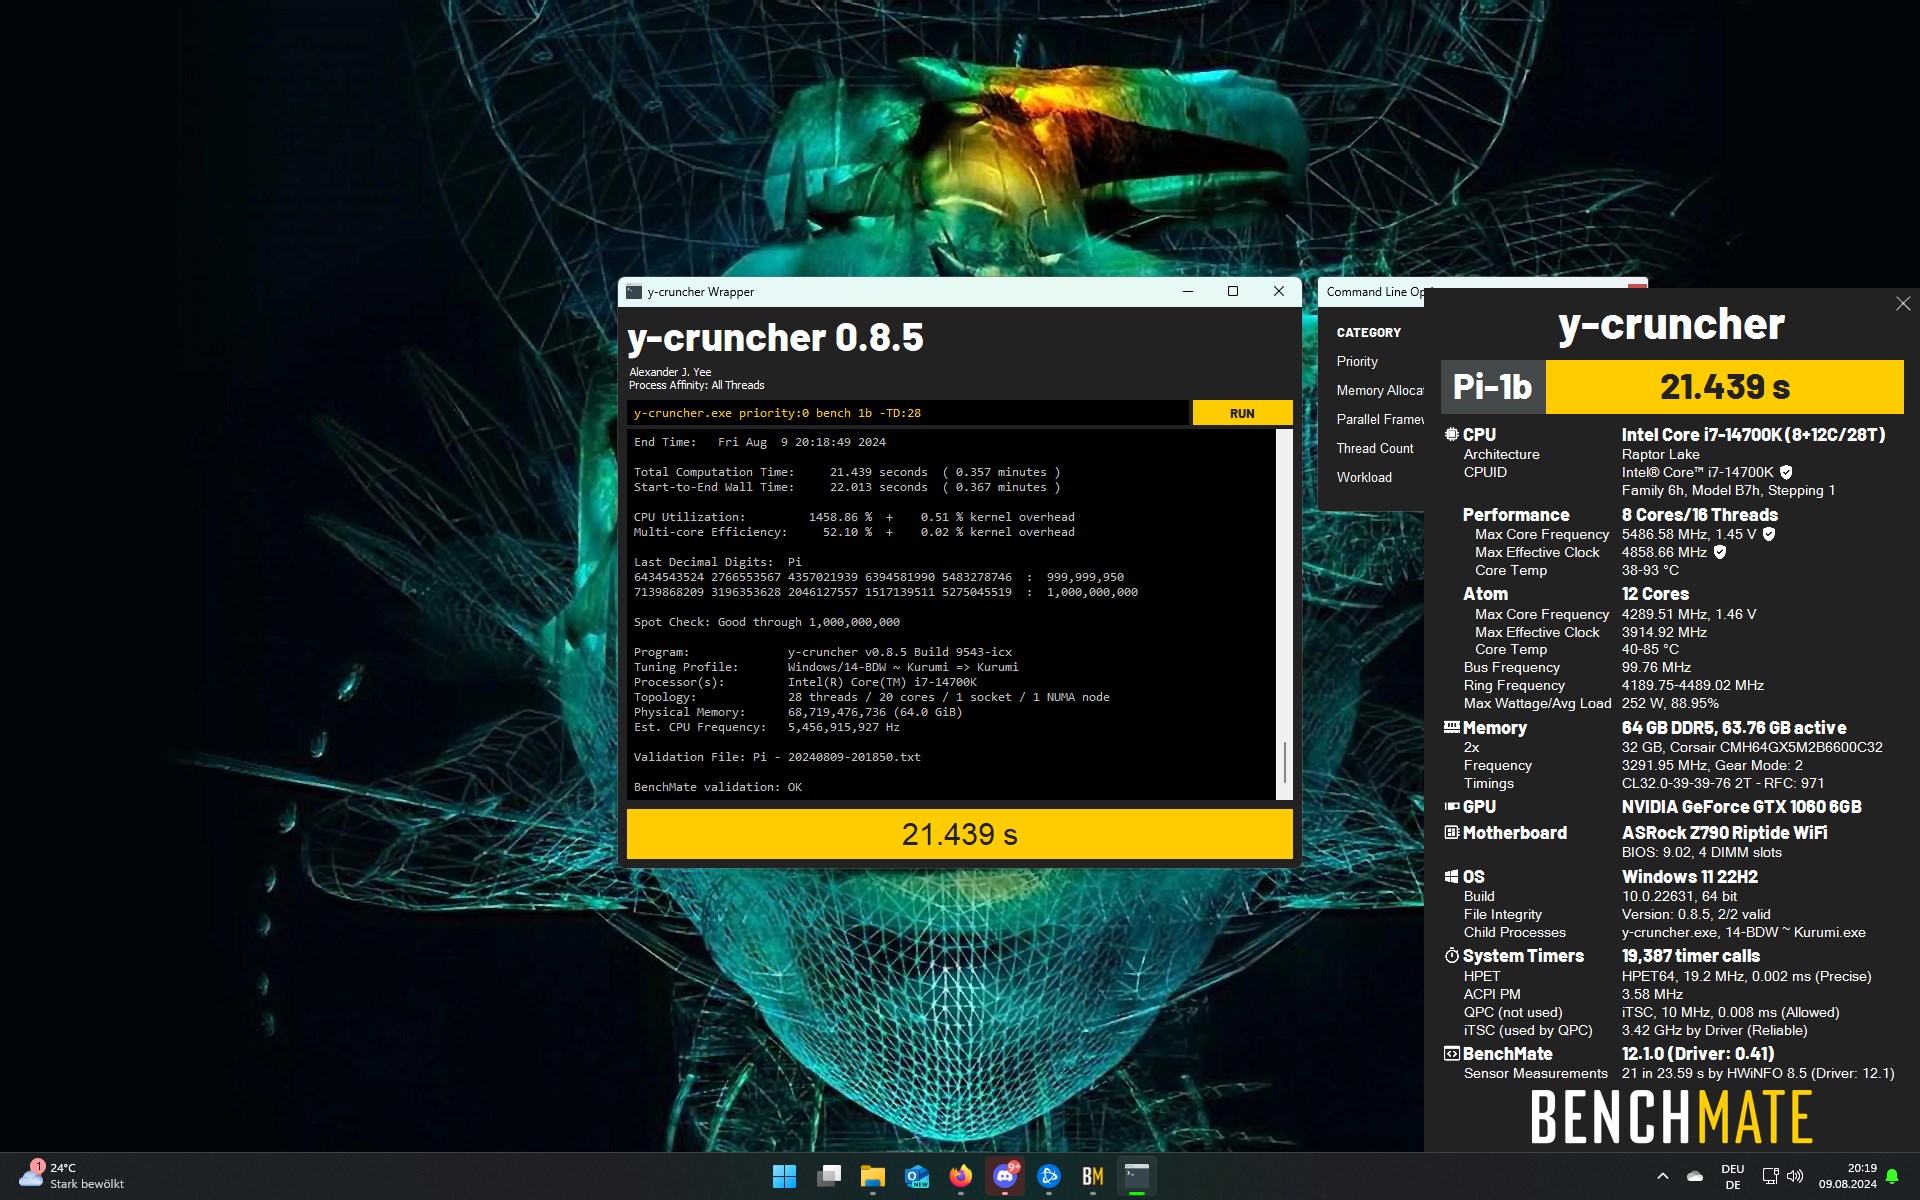Open Firefox from taskbar

point(960,1176)
